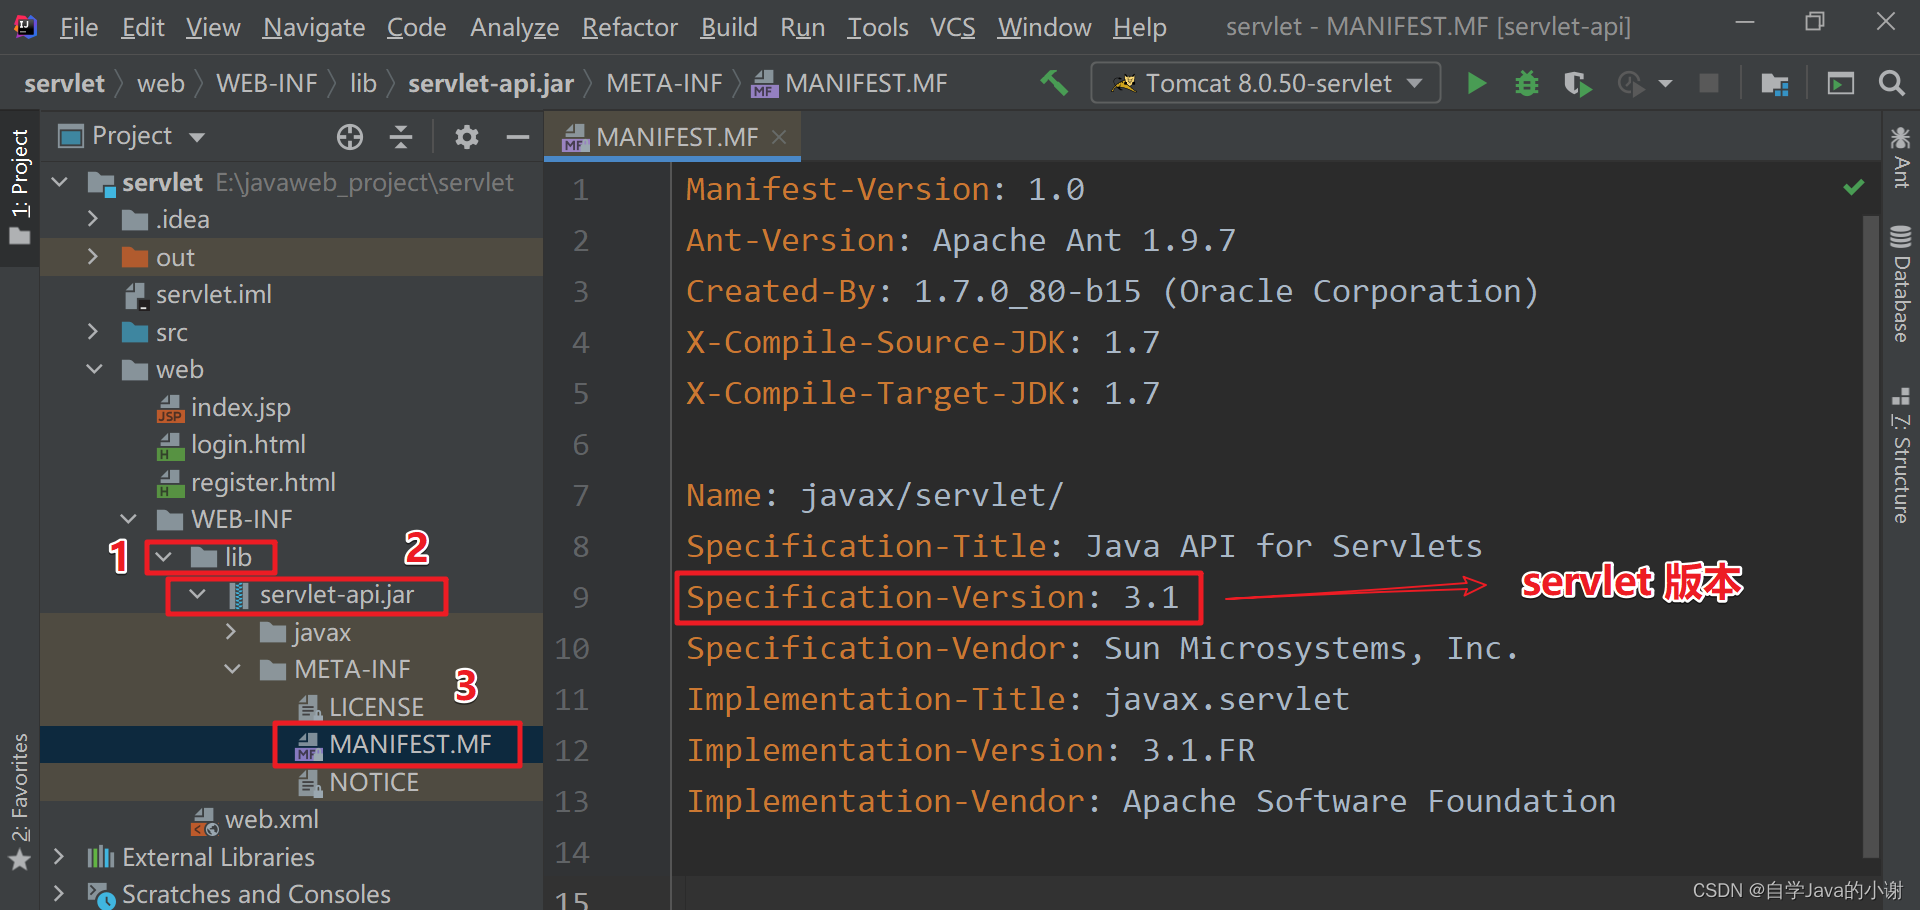Click servlet in the breadcrumb bar
This screenshot has width=1920, height=910.
pyautogui.click(x=64, y=83)
